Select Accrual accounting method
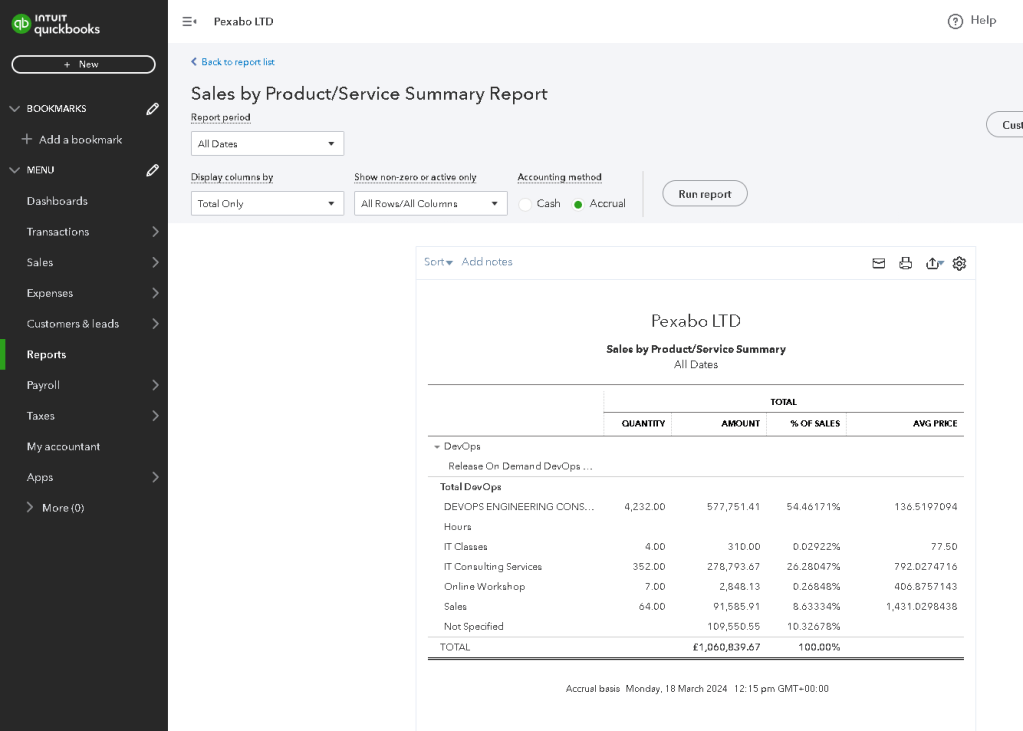The image size is (1023, 731). tap(577, 204)
